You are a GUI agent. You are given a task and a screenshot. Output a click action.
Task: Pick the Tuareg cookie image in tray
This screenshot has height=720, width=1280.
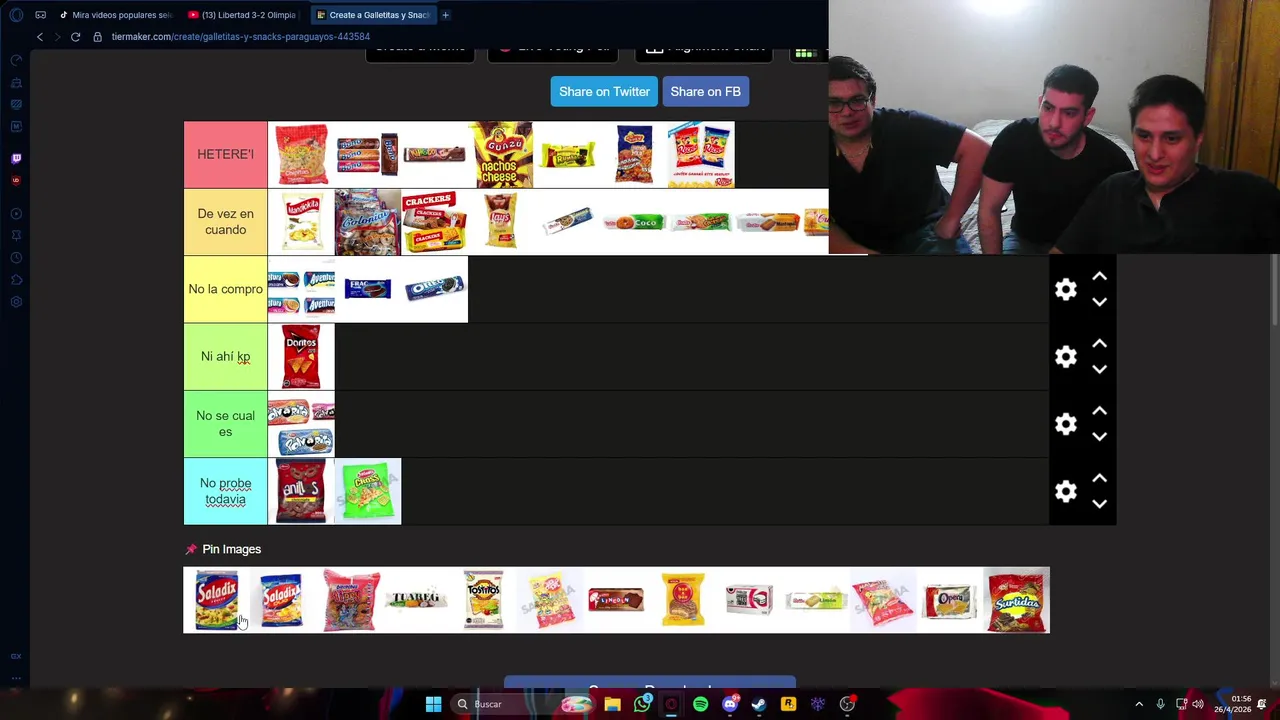(x=416, y=599)
